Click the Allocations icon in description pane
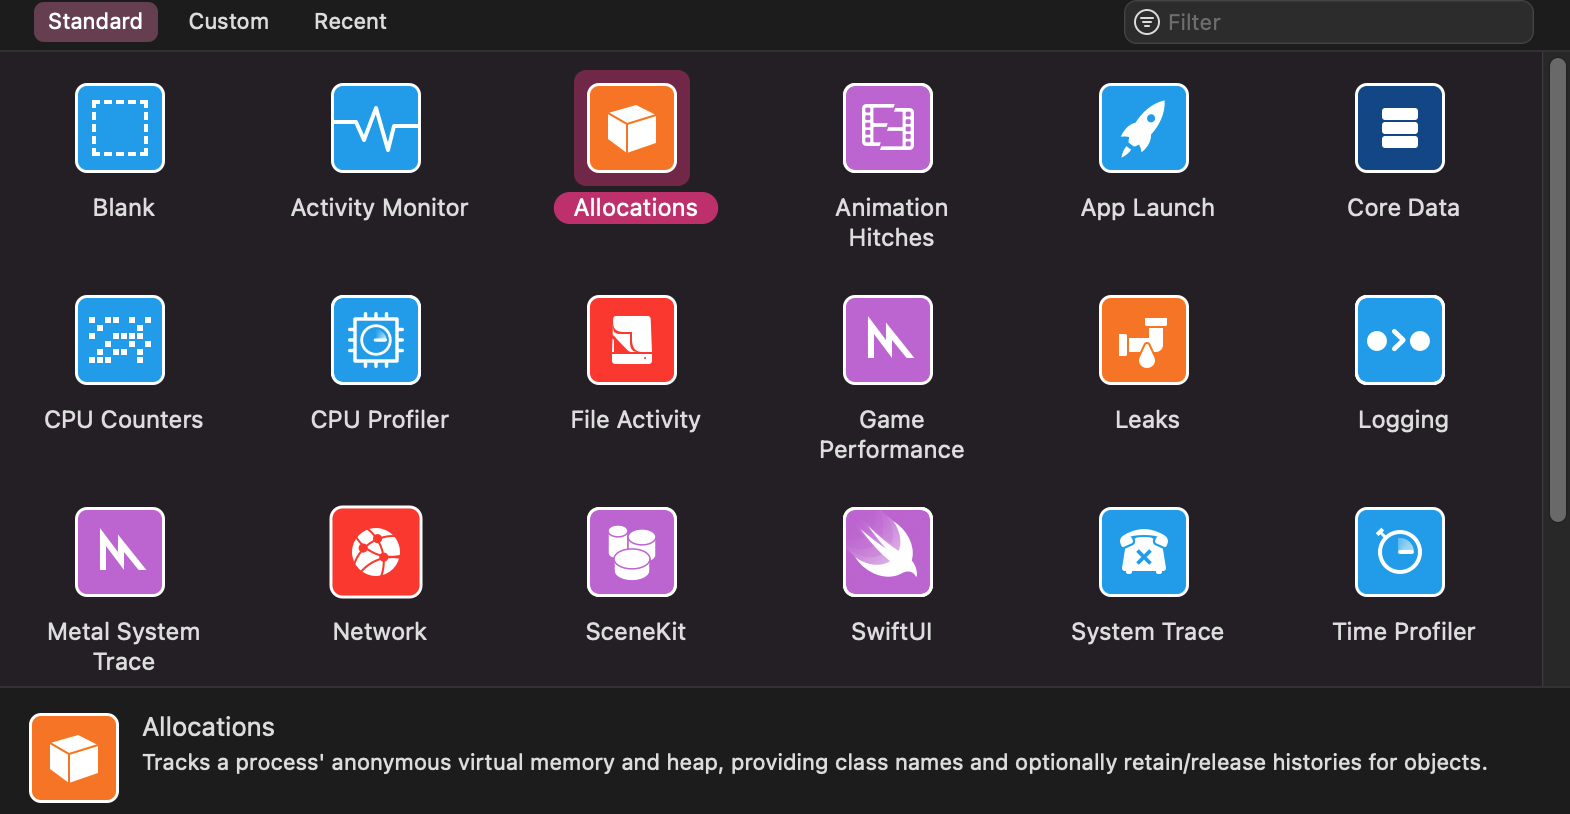 point(74,758)
